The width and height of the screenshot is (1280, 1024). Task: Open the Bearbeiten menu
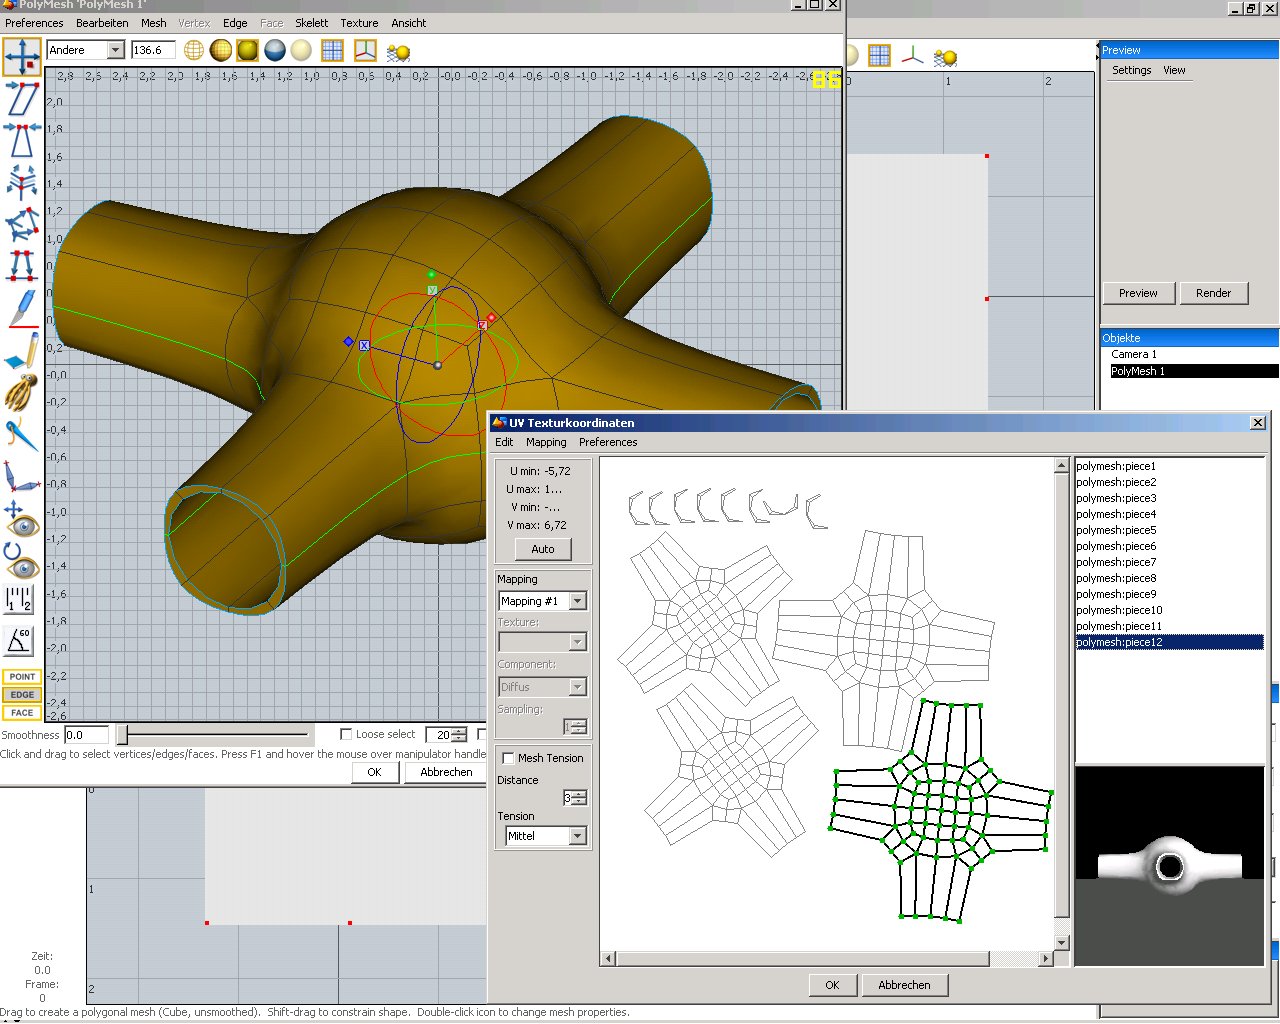point(102,23)
